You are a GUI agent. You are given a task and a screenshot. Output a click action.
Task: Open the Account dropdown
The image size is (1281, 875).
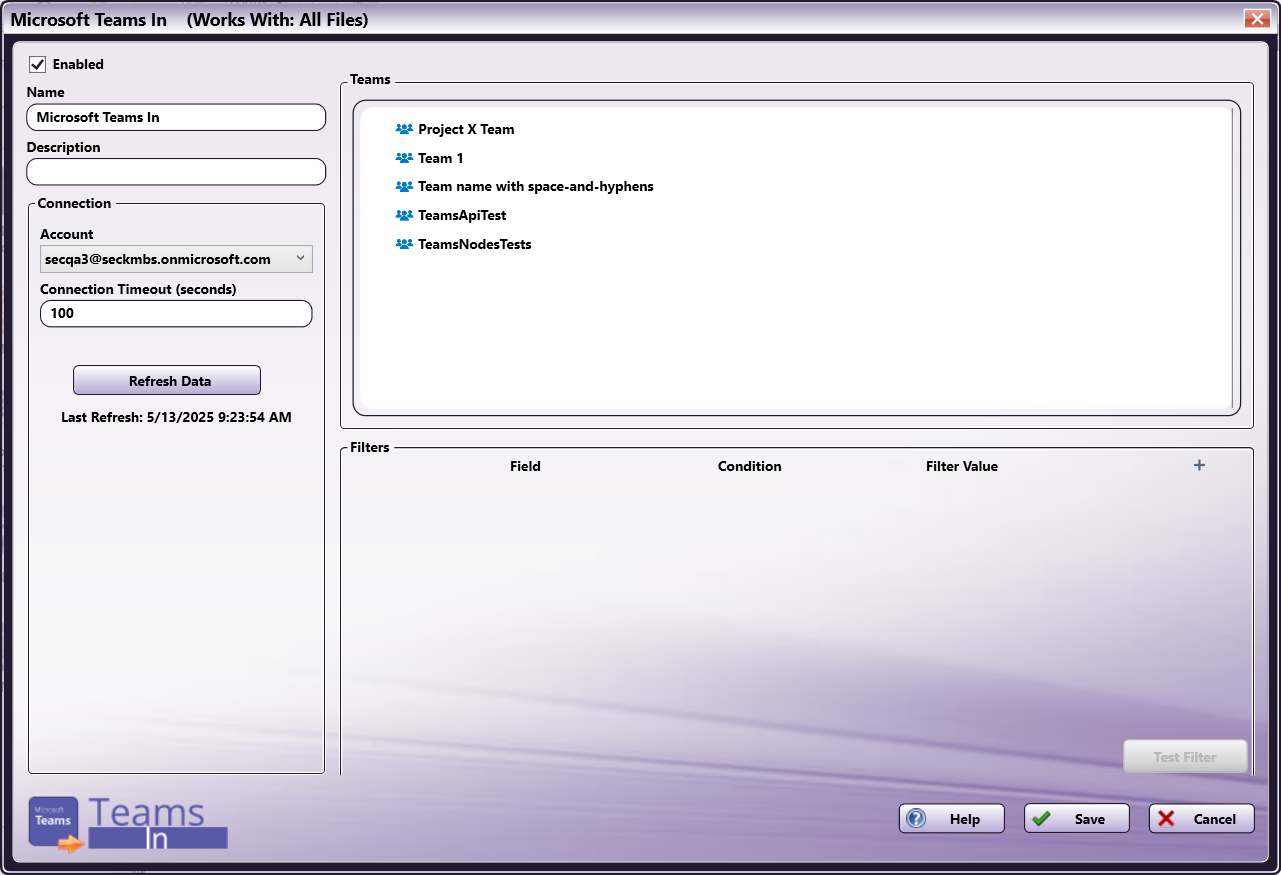[x=176, y=259]
